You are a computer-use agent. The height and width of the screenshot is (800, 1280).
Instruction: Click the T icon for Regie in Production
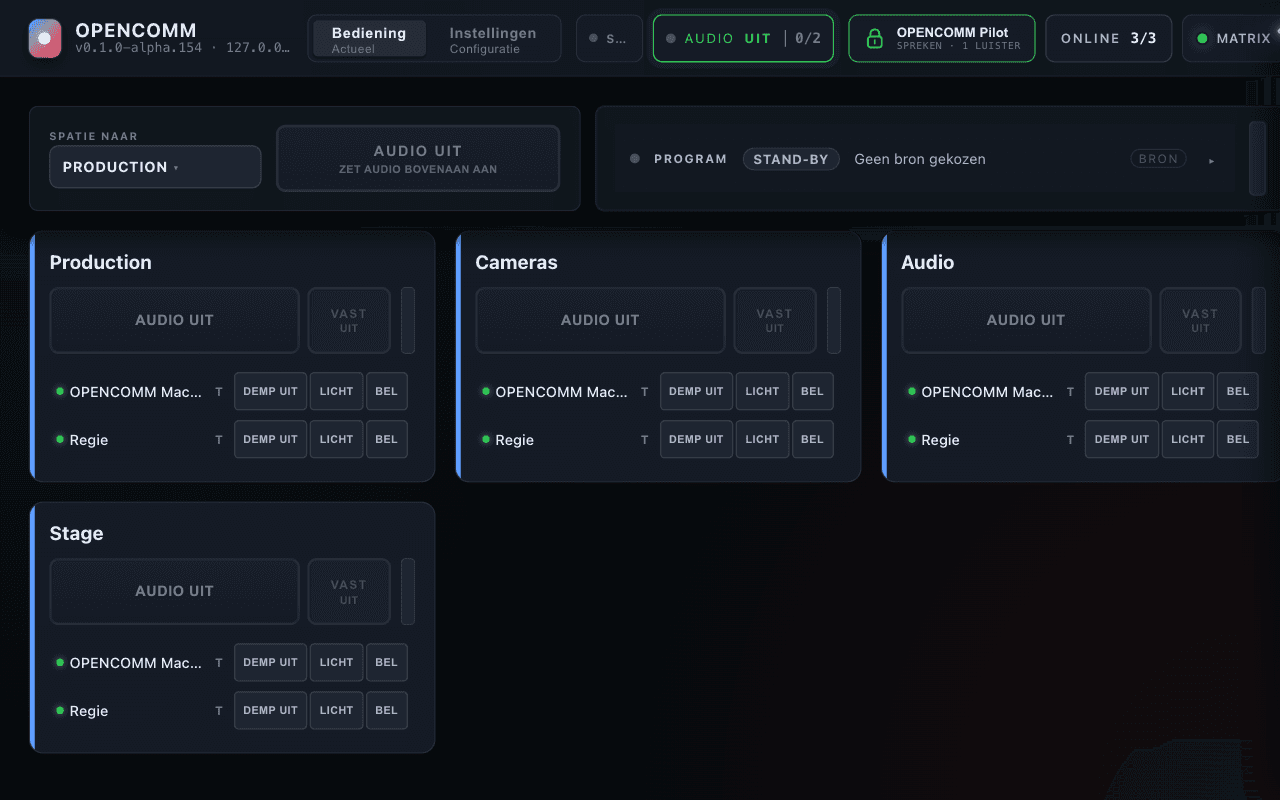coord(219,440)
